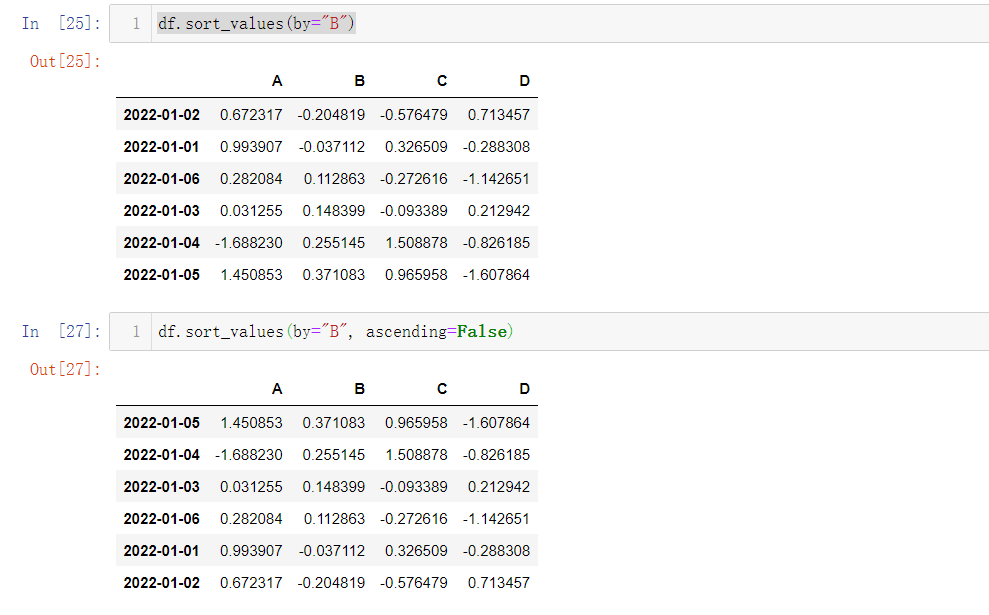Click the code cell input In [25]
This screenshot has width=989, height=615.
(x=549, y=23)
